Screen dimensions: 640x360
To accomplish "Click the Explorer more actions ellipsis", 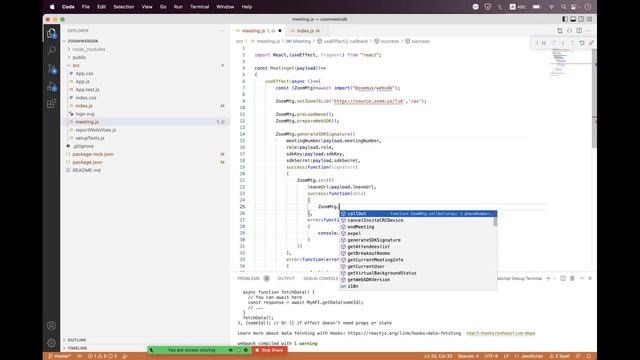I will pyautogui.click(x=222, y=31).
